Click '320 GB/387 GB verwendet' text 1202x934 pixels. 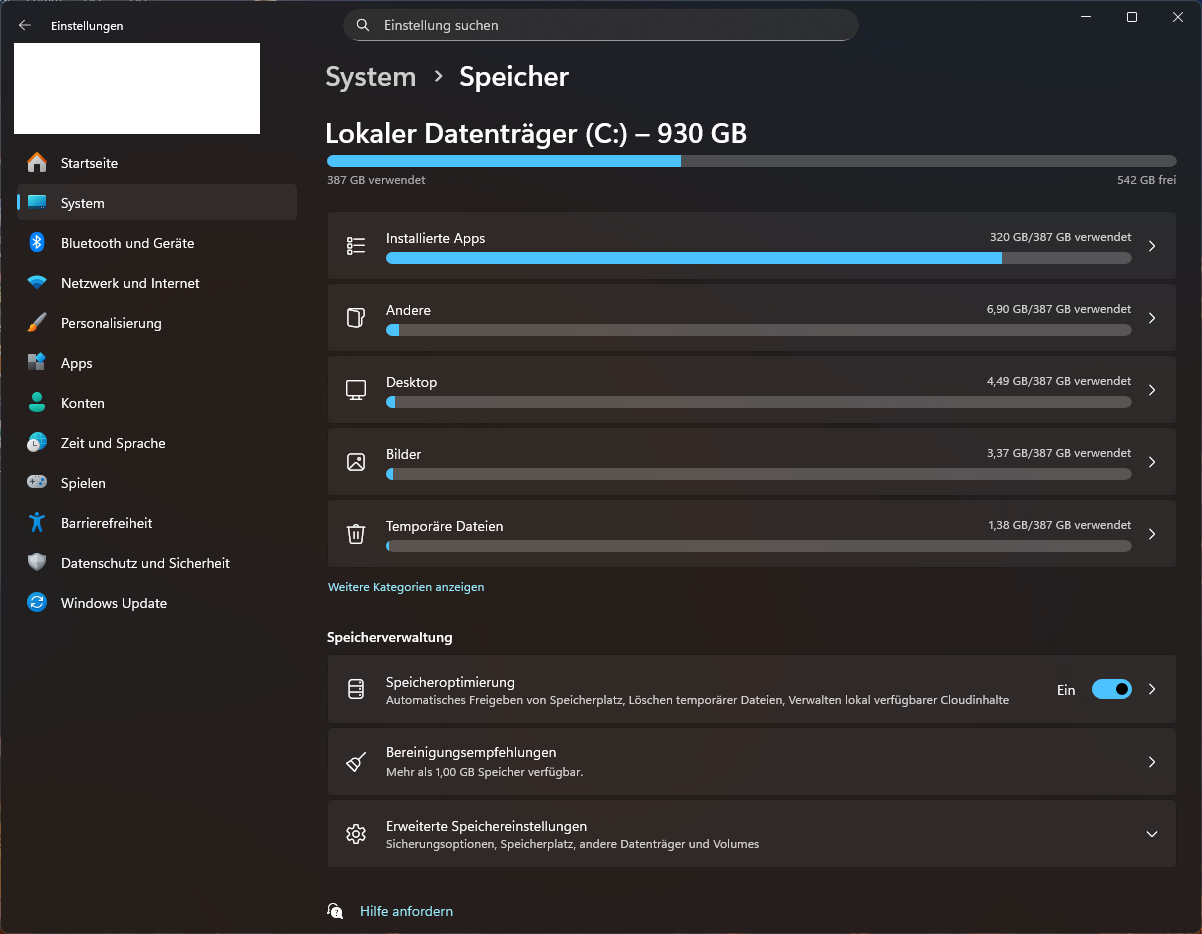(1061, 237)
